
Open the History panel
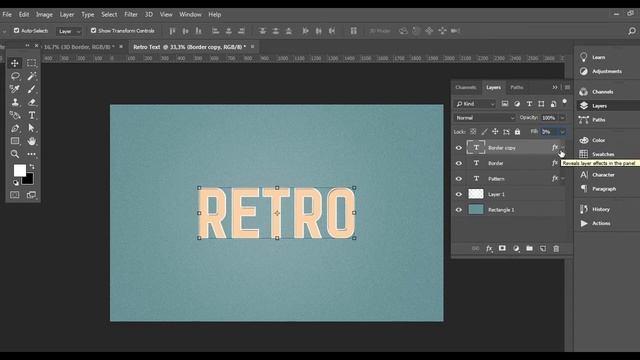(601, 209)
